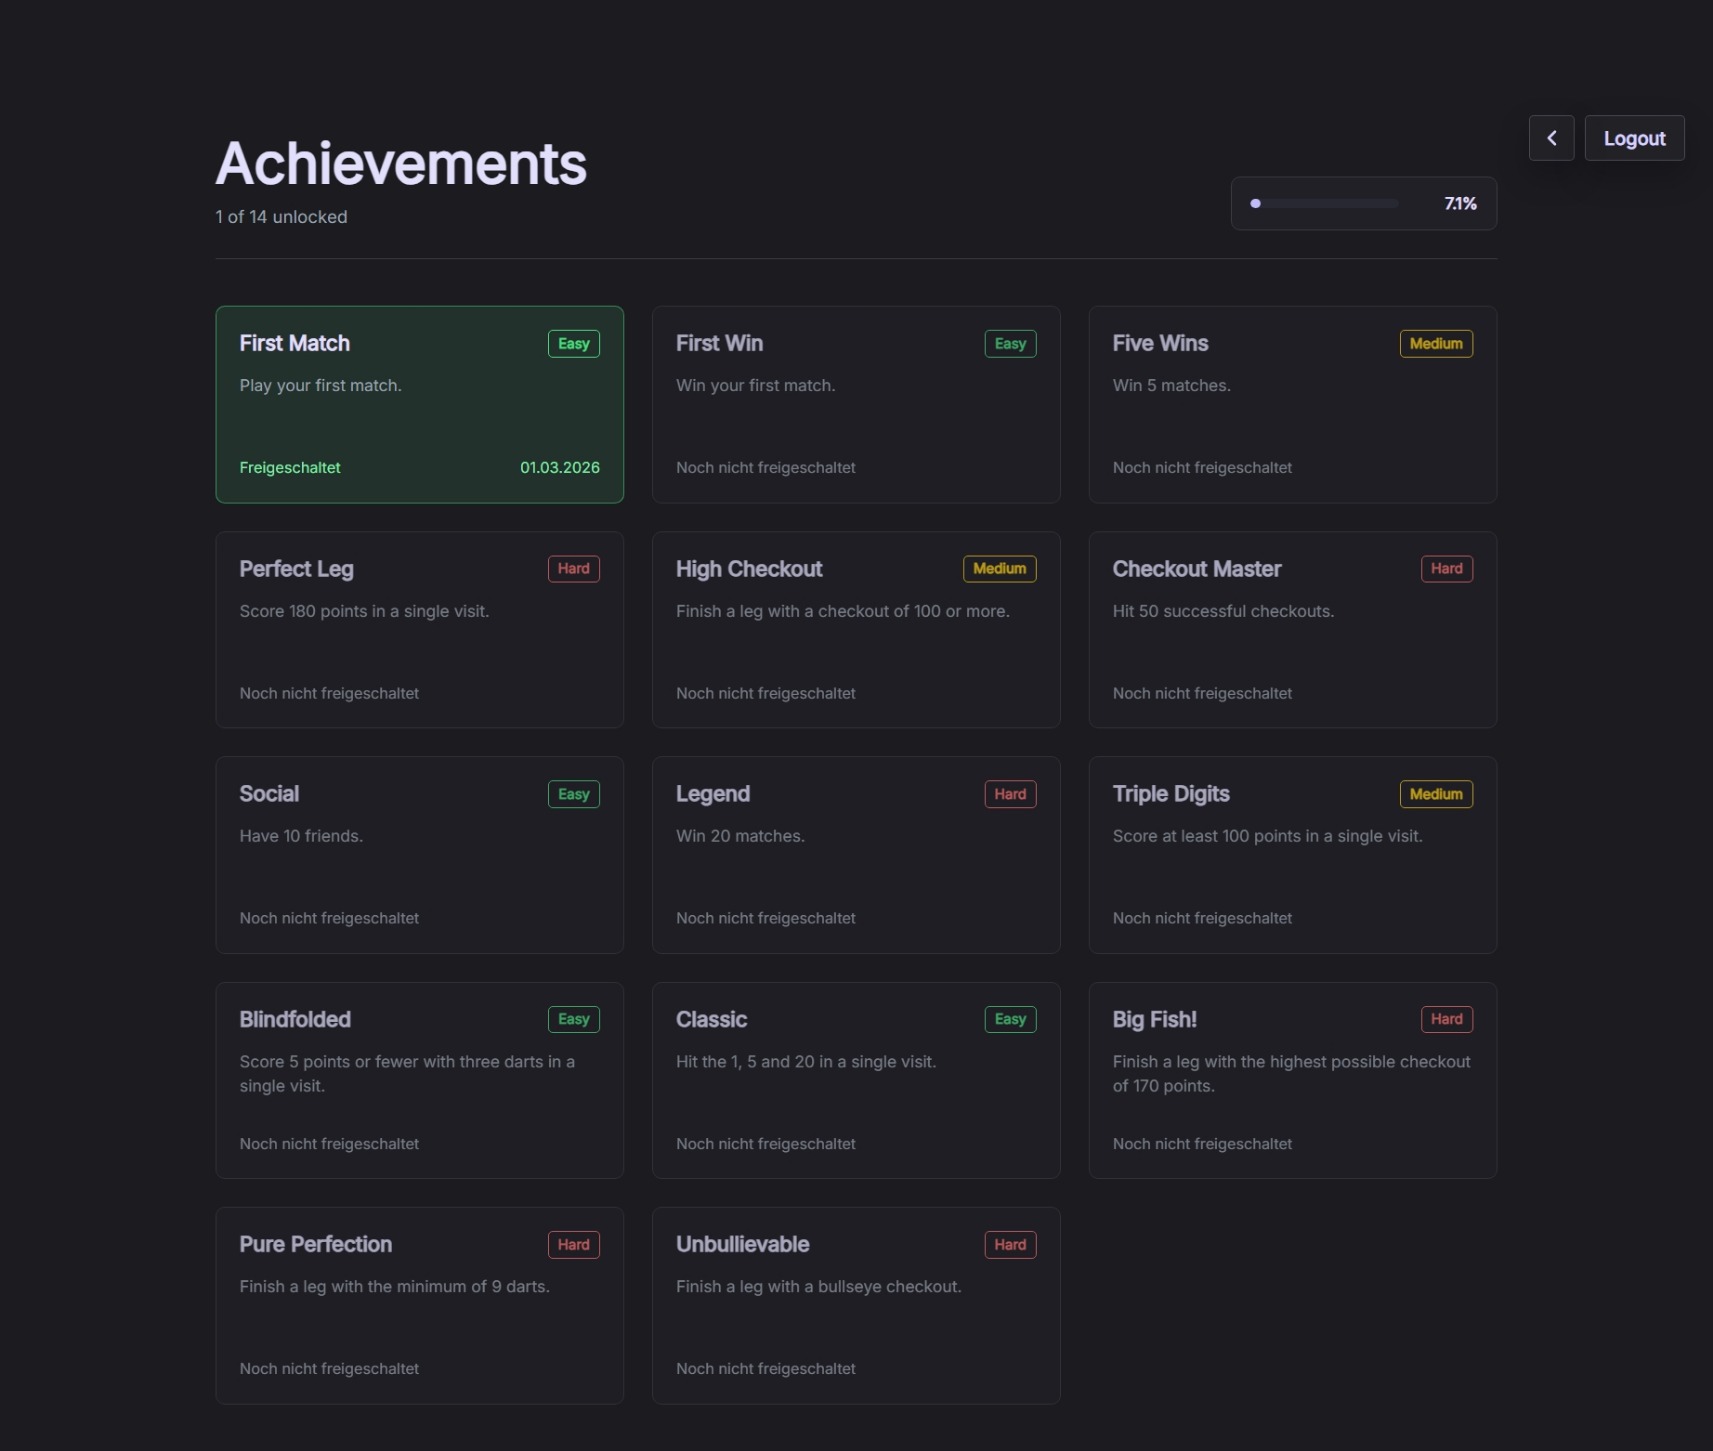Click the Classic achievement title
Image resolution: width=1713 pixels, height=1451 pixels.
click(711, 1019)
